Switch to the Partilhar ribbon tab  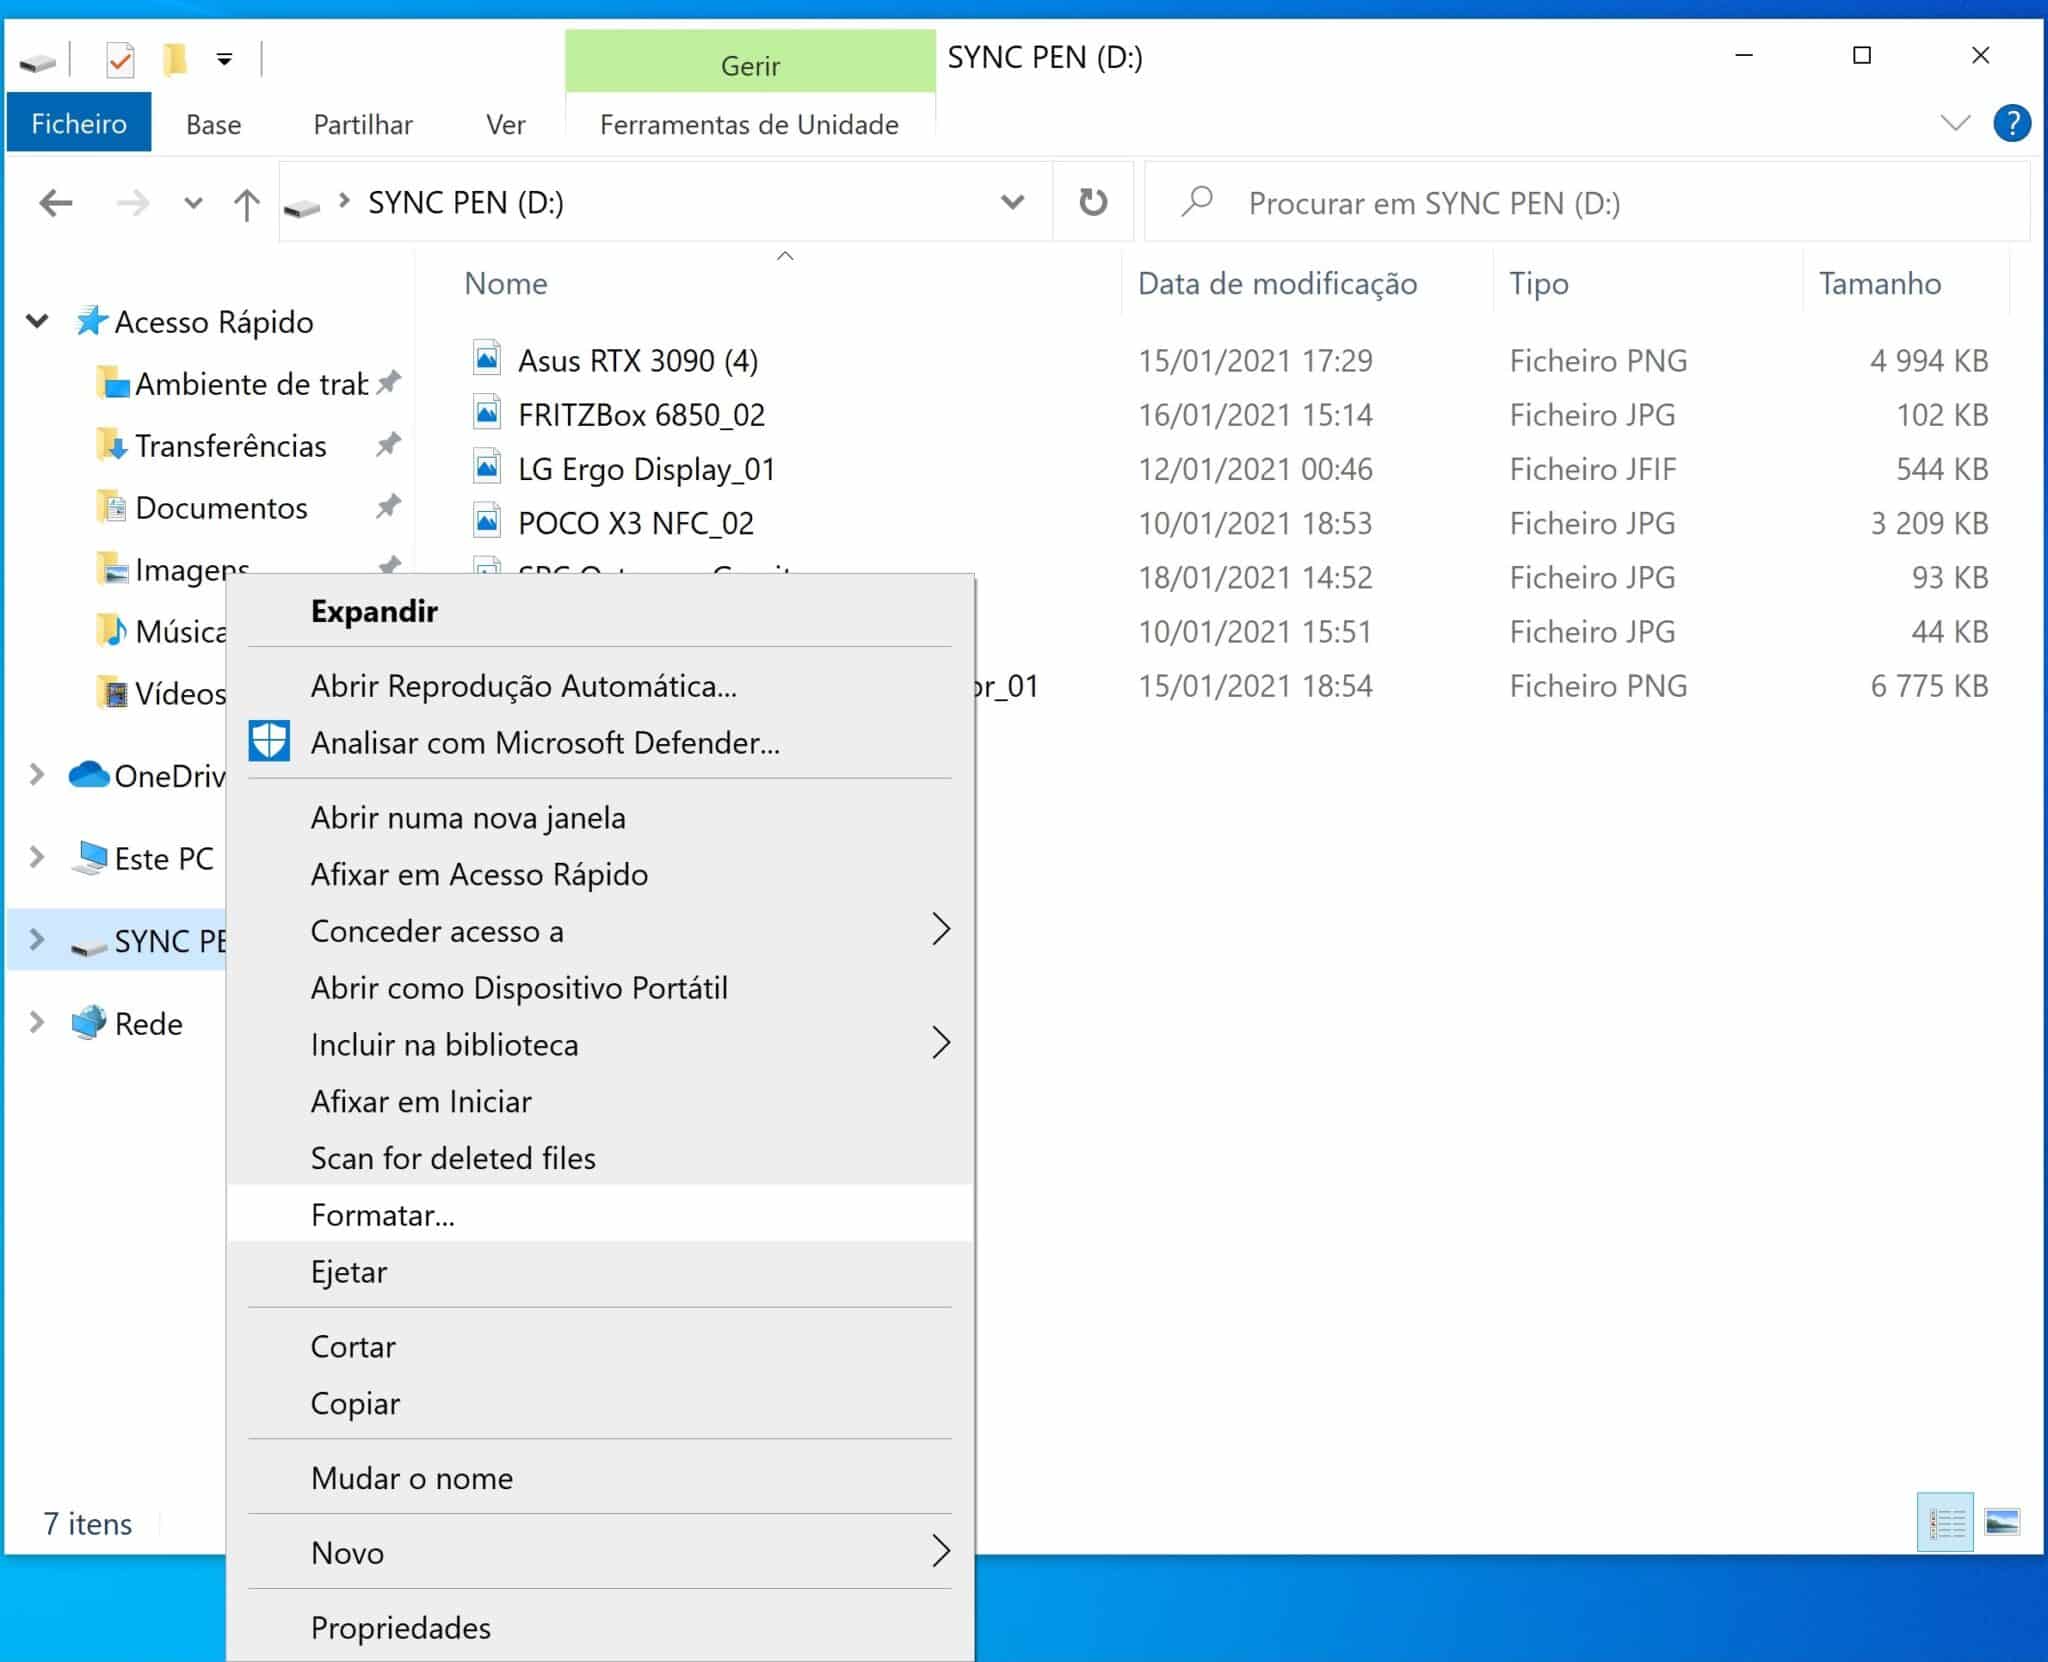tap(363, 124)
